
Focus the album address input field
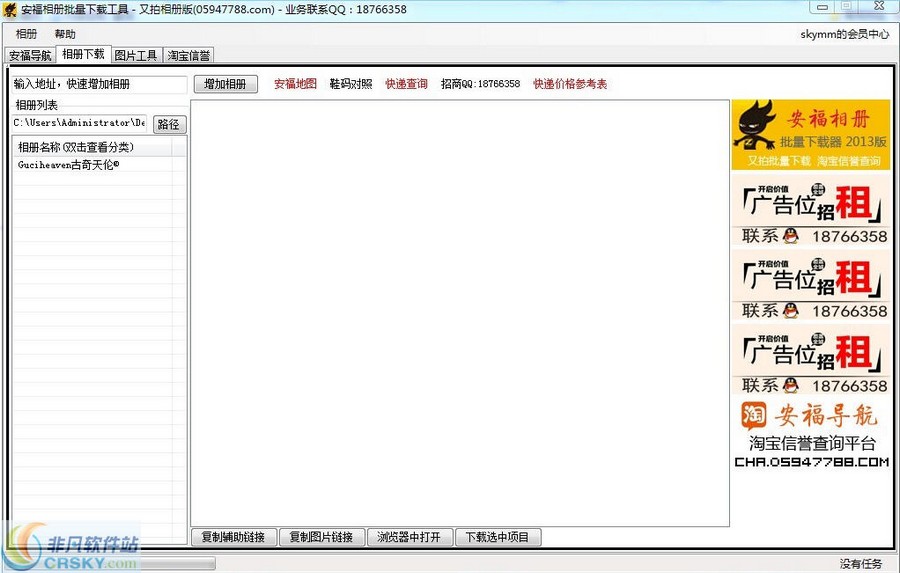[99, 84]
